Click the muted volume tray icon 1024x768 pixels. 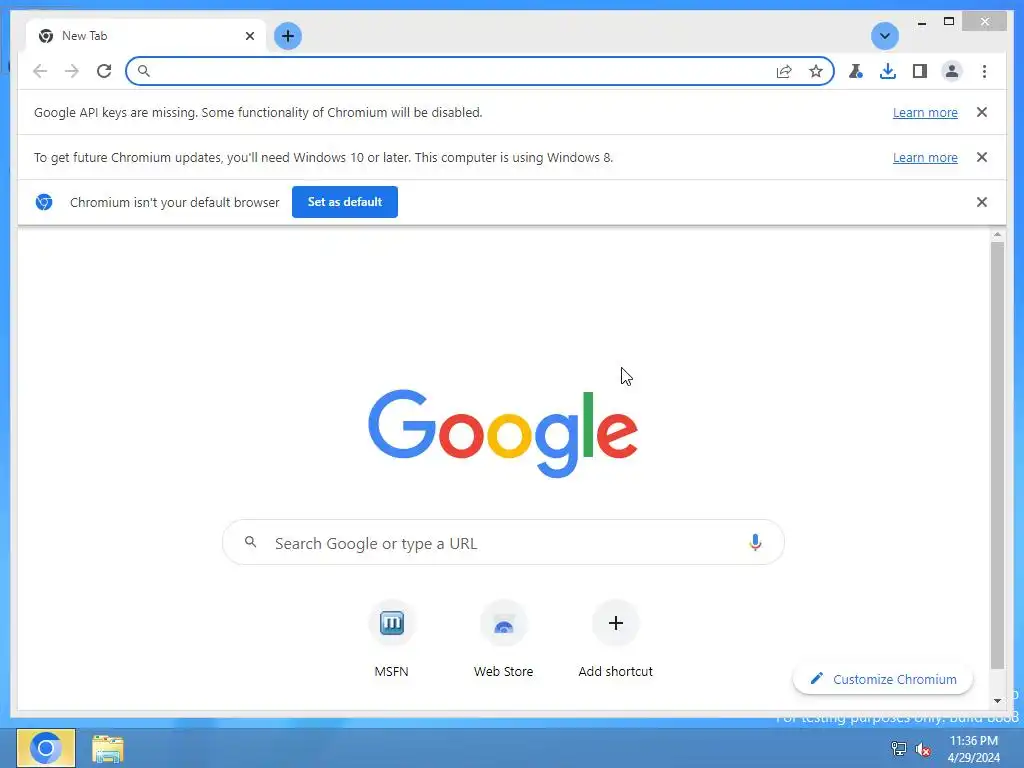tap(923, 749)
